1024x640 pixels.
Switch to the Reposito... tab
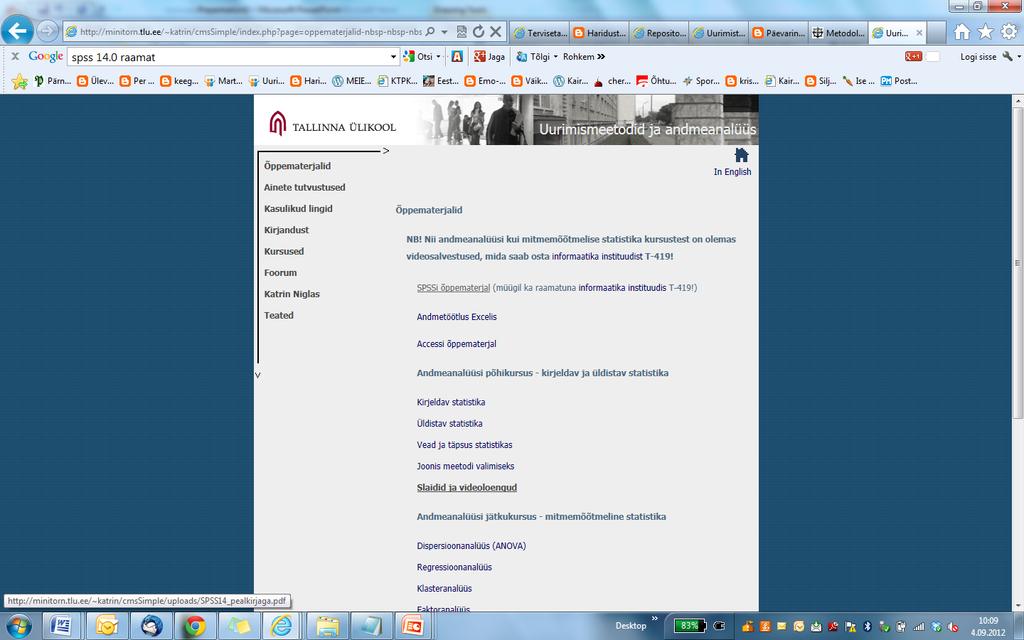pyautogui.click(x=659, y=33)
